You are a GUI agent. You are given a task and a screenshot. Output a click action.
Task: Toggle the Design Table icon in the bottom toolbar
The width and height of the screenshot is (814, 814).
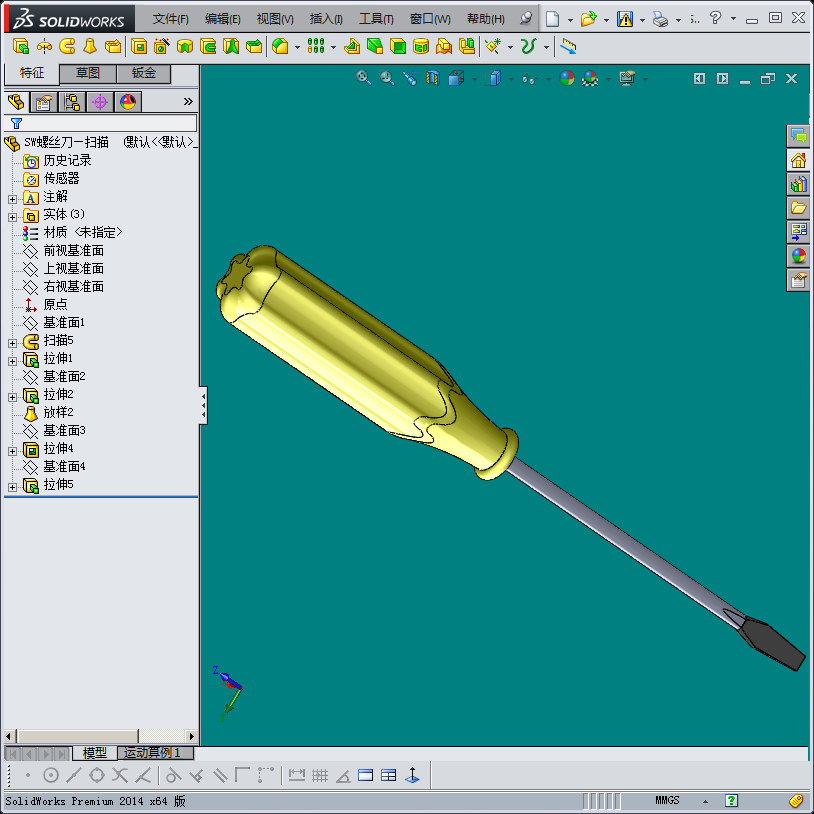coord(388,776)
